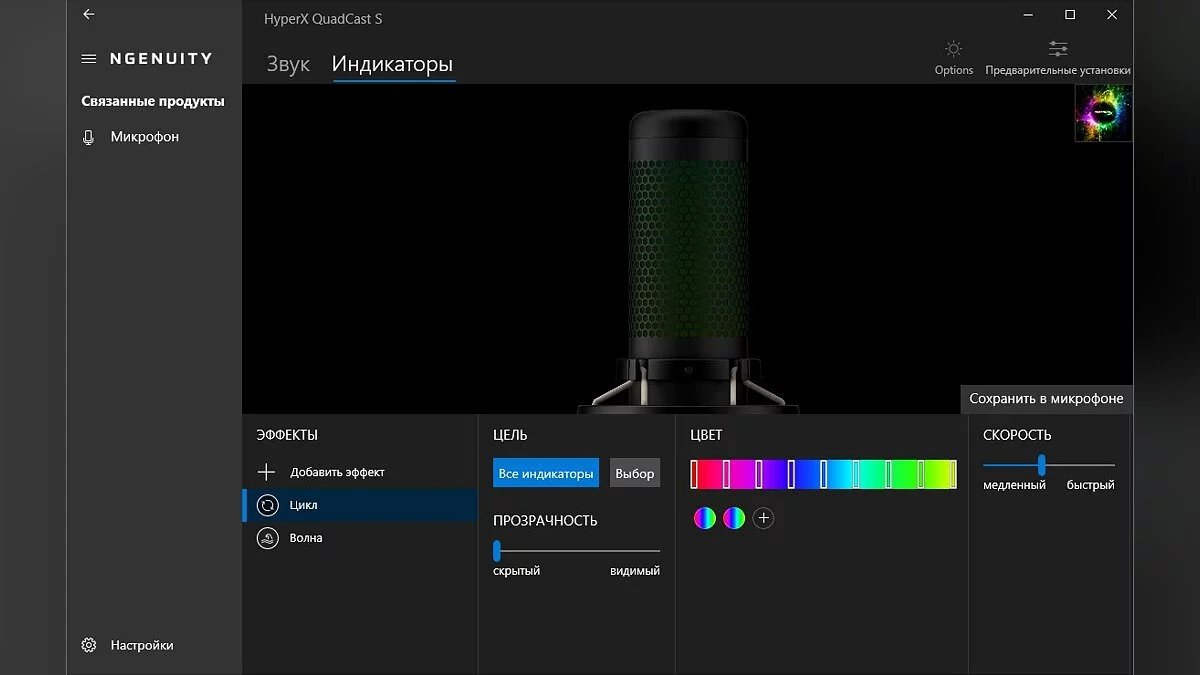Click the Скорость speed slider handle
Image resolution: width=1200 pixels, height=675 pixels.
point(1041,465)
